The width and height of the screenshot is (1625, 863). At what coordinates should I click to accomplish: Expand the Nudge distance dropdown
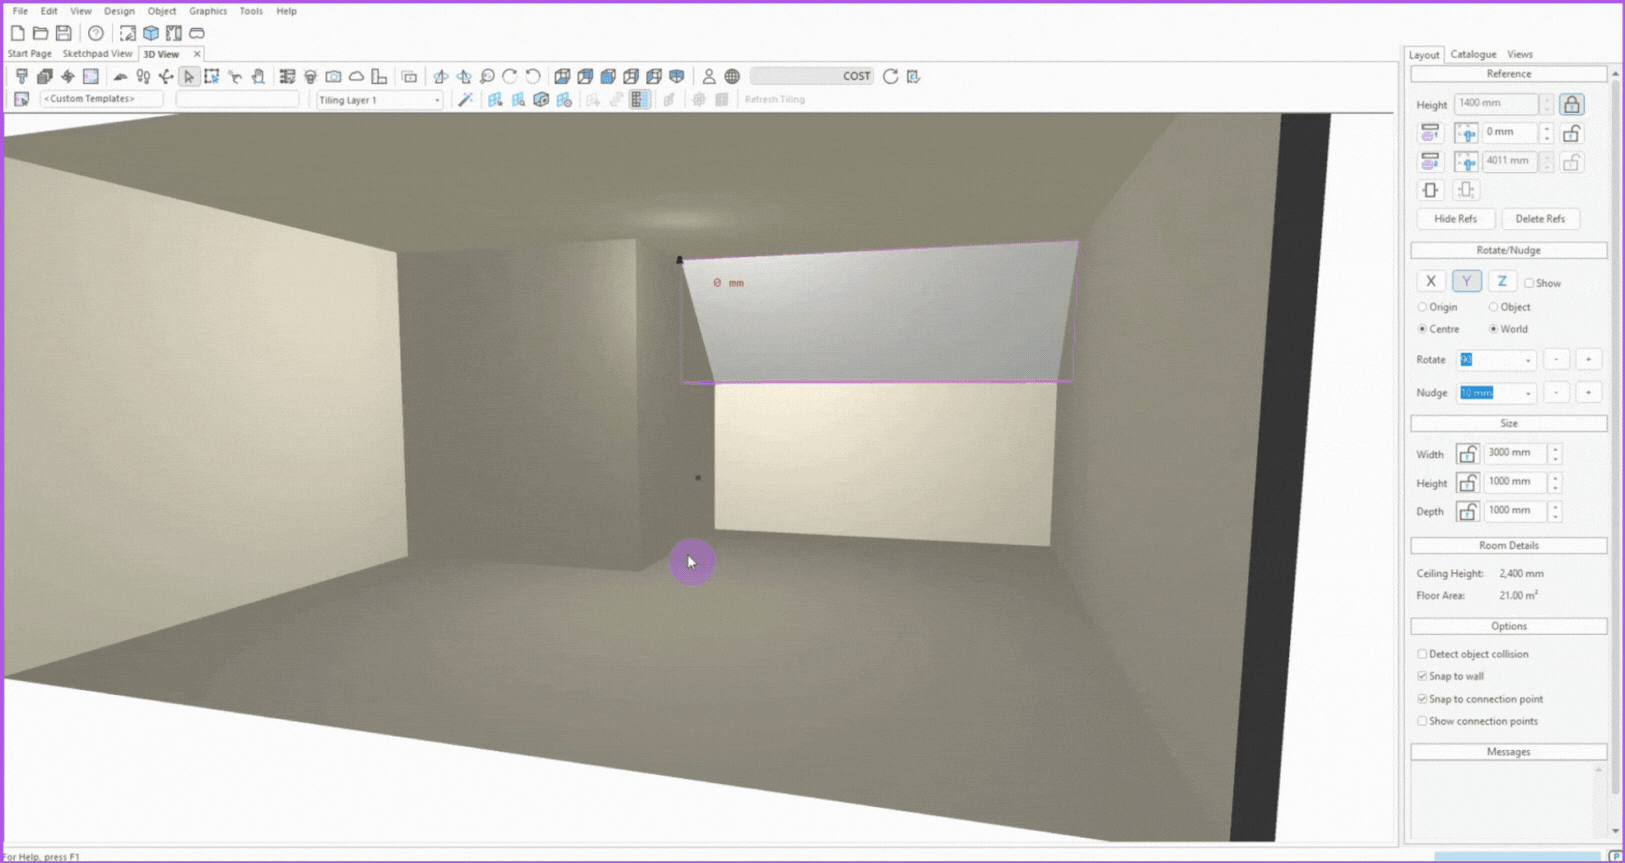click(x=1527, y=393)
